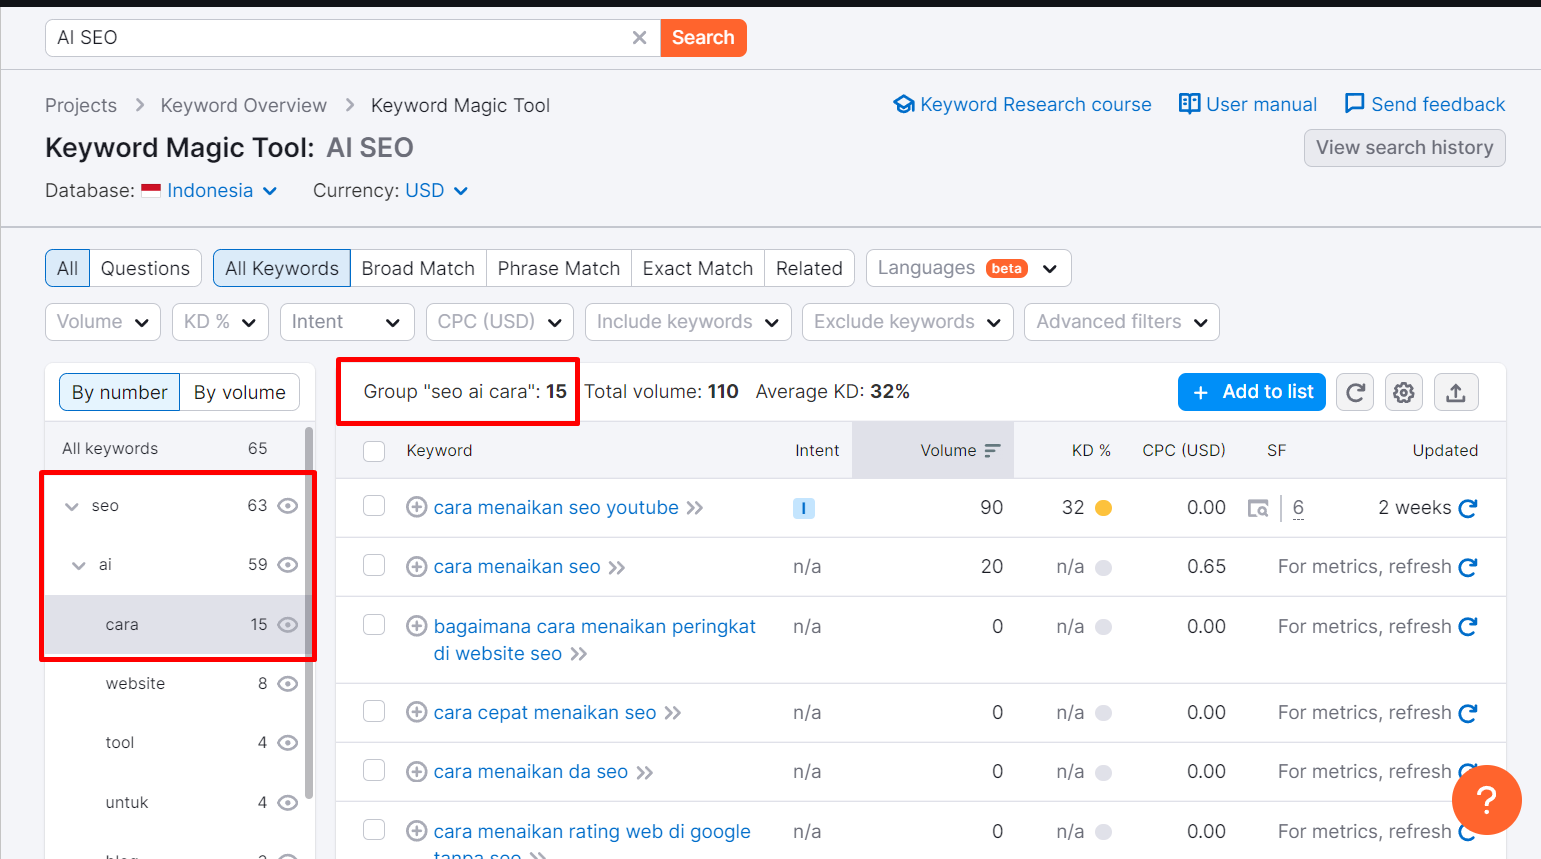Switch to Exact Match tab
1541x859 pixels.
(697, 268)
